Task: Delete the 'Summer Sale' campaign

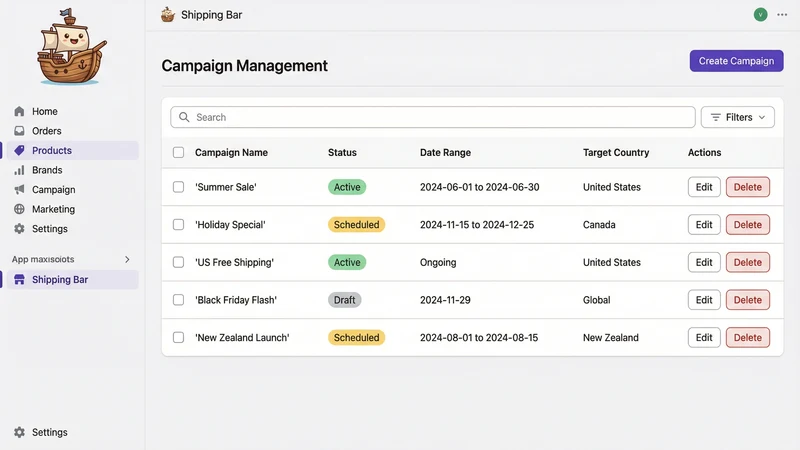Action: pyautogui.click(x=747, y=187)
